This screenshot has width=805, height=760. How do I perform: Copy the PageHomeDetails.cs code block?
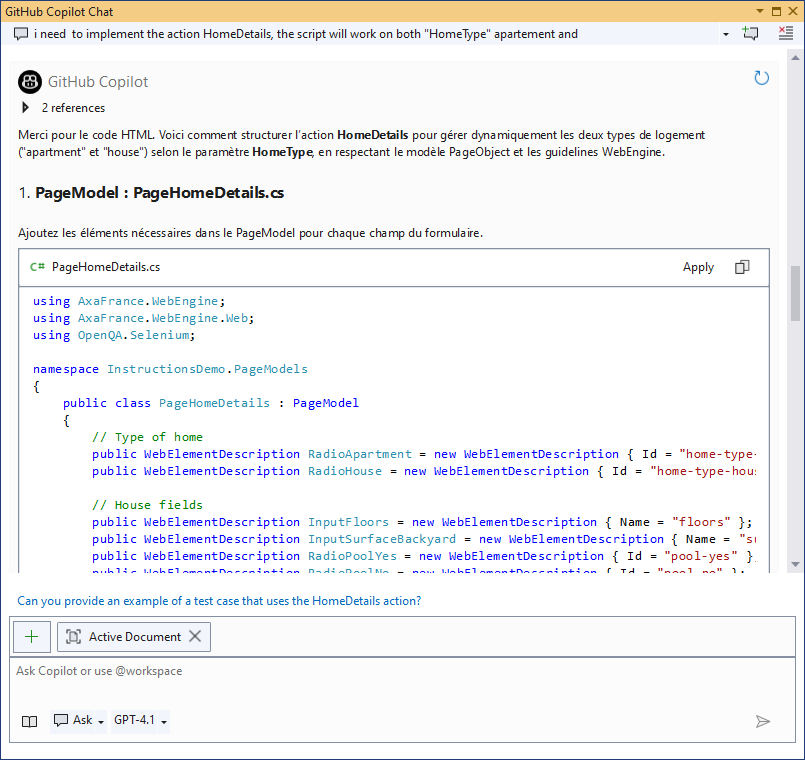[x=742, y=267]
